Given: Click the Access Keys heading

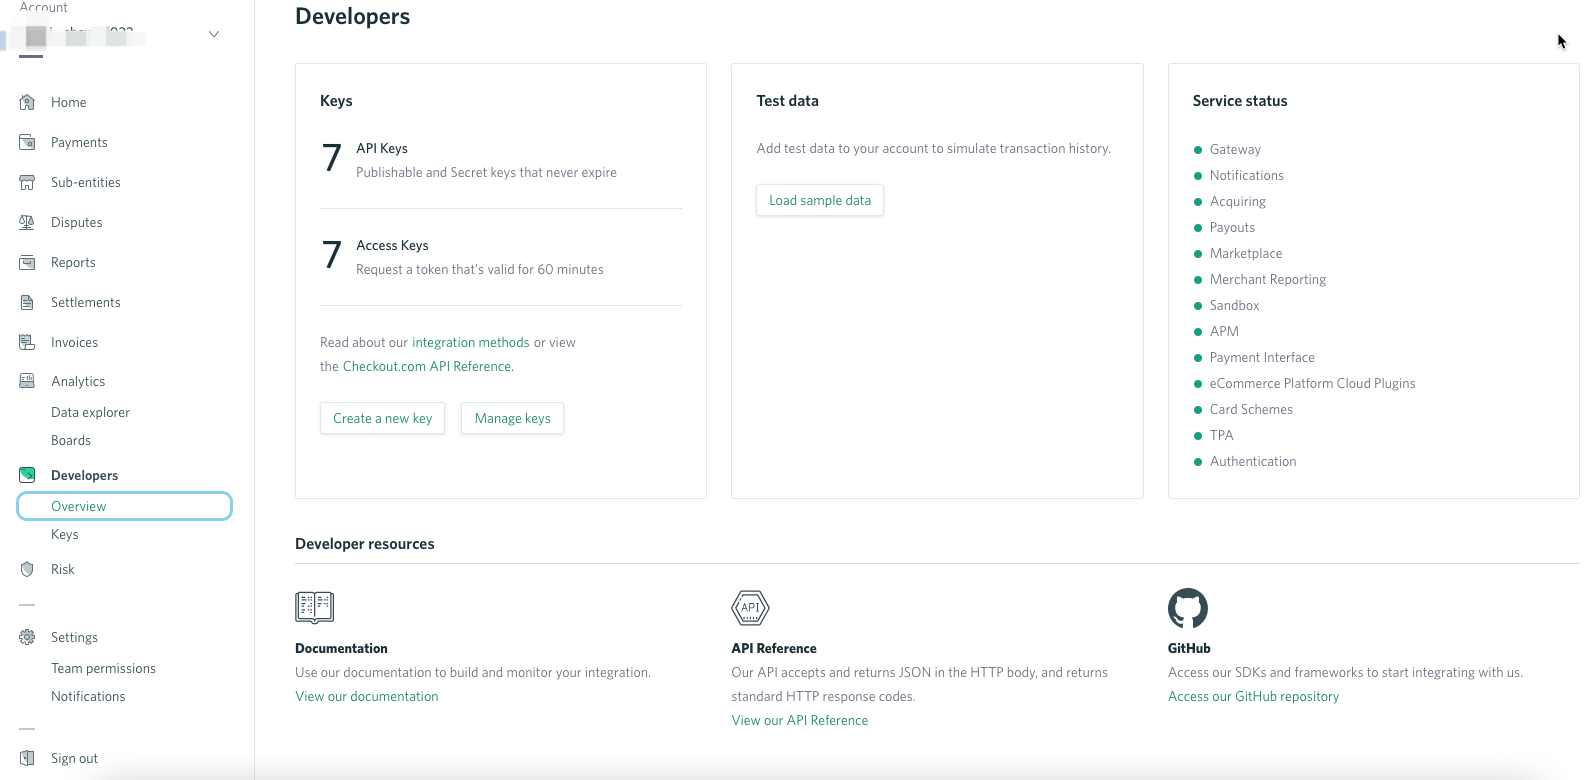Looking at the screenshot, I should [392, 245].
